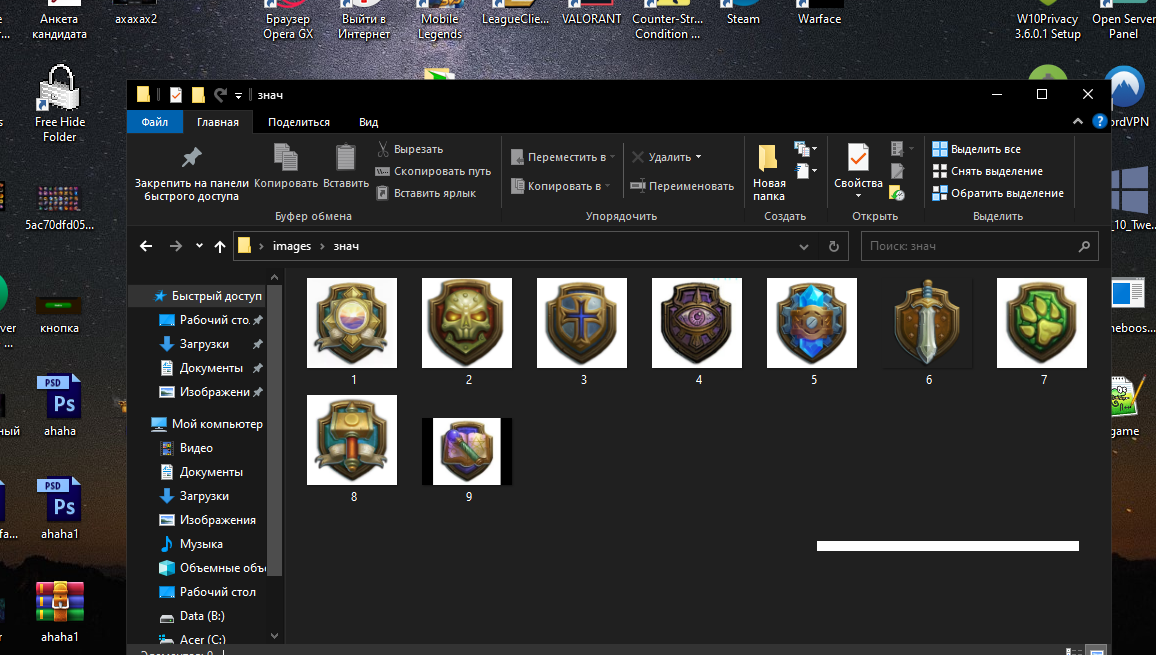Go up one folder level arrow
This screenshot has width=1156, height=655.
[x=220, y=246]
